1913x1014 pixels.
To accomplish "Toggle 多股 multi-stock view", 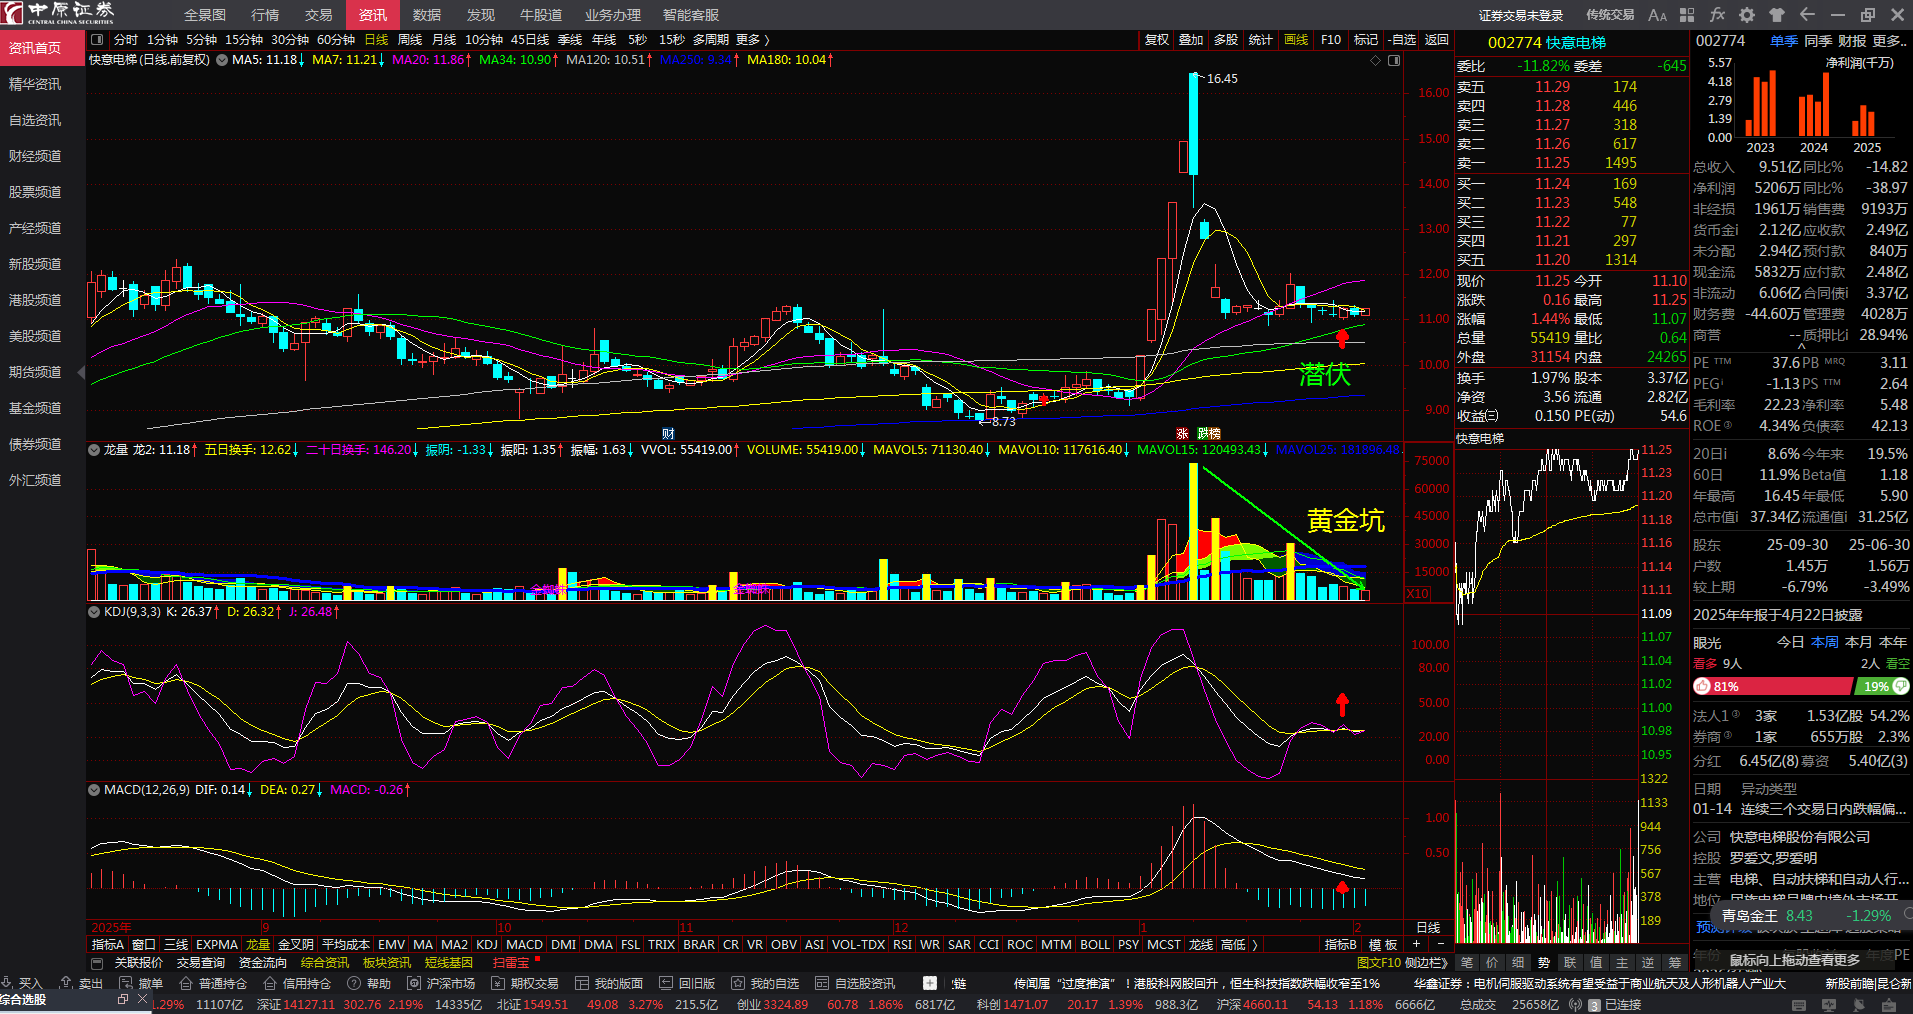I will 1226,40.
